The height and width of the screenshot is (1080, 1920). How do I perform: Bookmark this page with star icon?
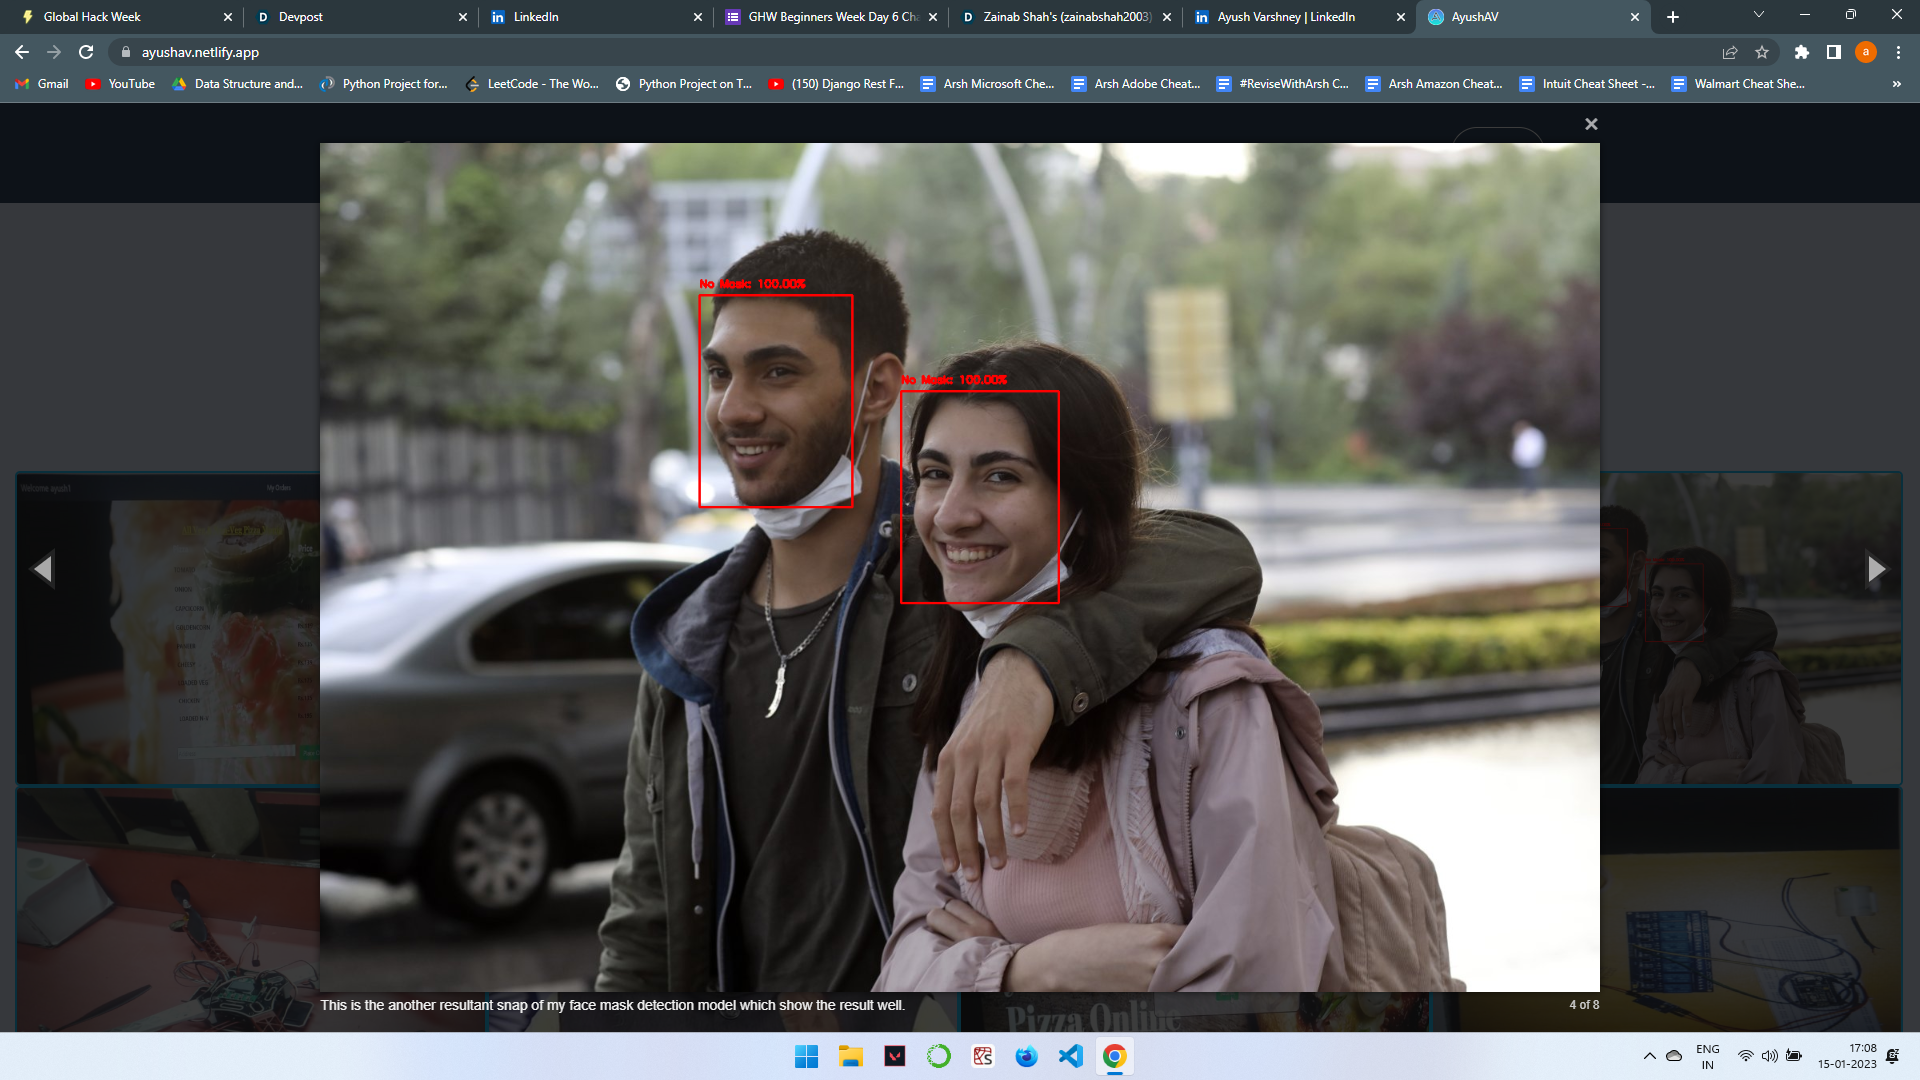pyautogui.click(x=1762, y=52)
